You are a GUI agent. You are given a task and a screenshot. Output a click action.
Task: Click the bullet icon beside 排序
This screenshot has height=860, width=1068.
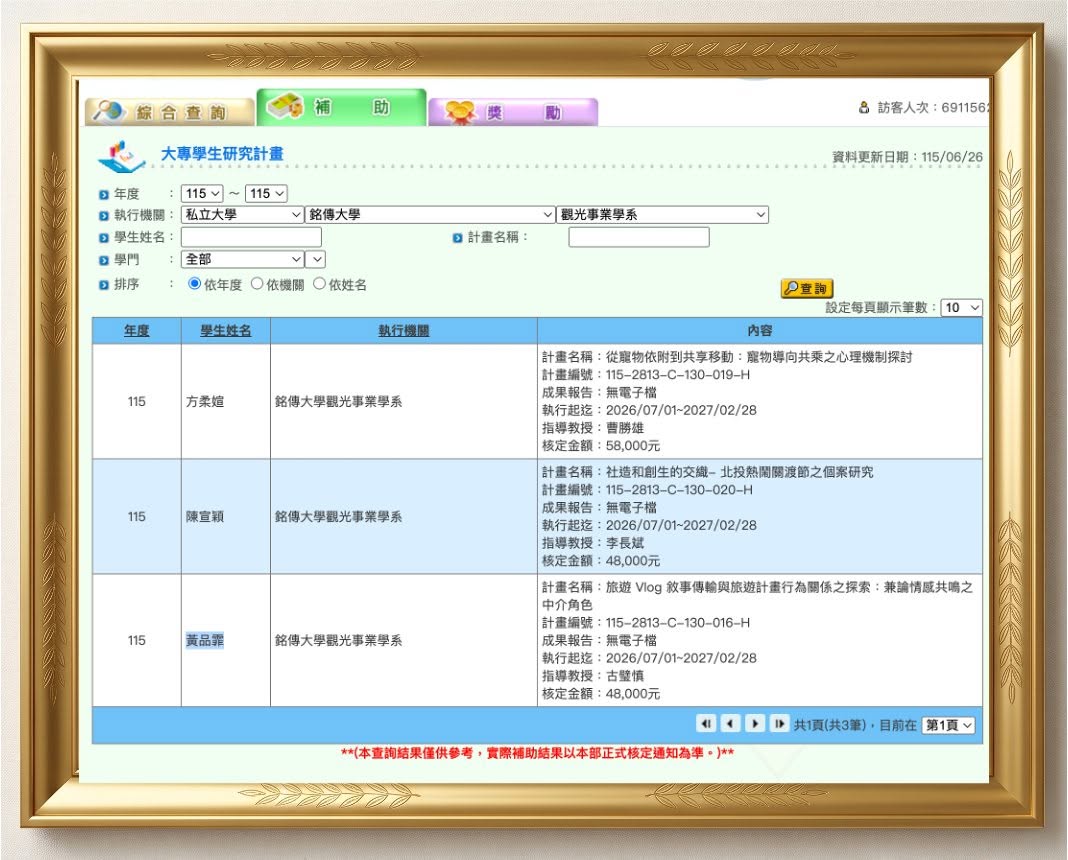(104, 285)
